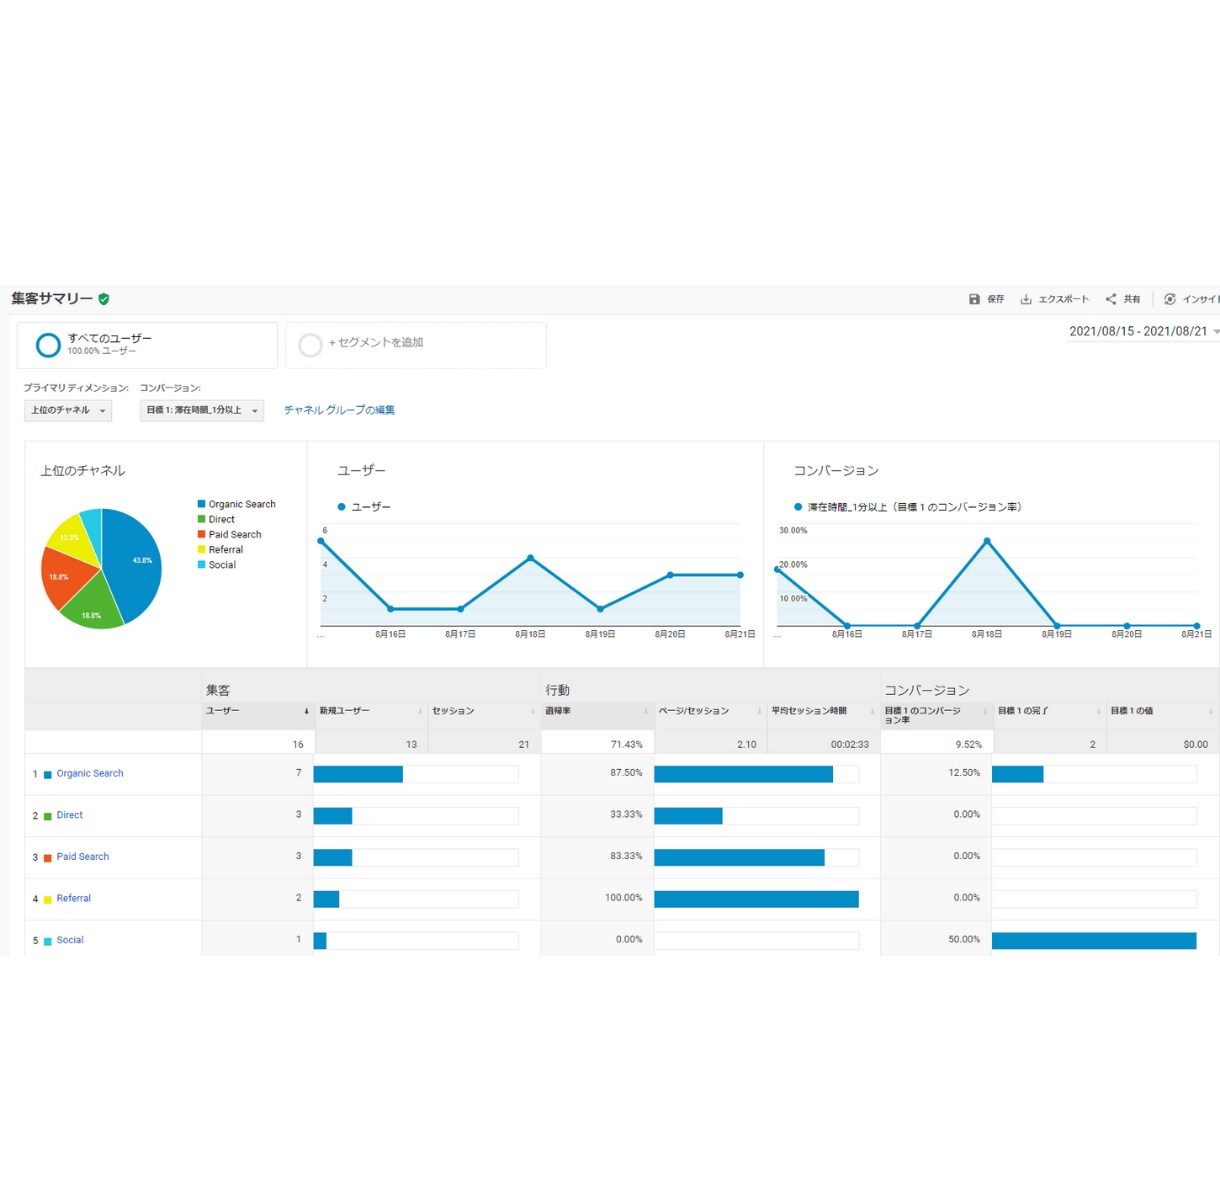Viewport: 1220px width, 1200px height.
Task: Click the すべてのユーザー segment circle icon
Action: pos(48,345)
